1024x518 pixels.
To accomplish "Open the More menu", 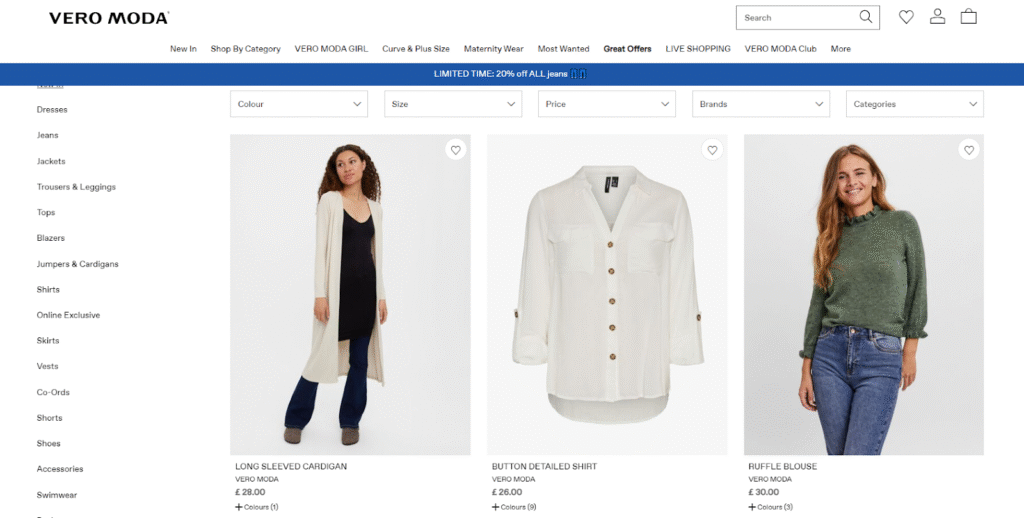I will [x=840, y=49].
